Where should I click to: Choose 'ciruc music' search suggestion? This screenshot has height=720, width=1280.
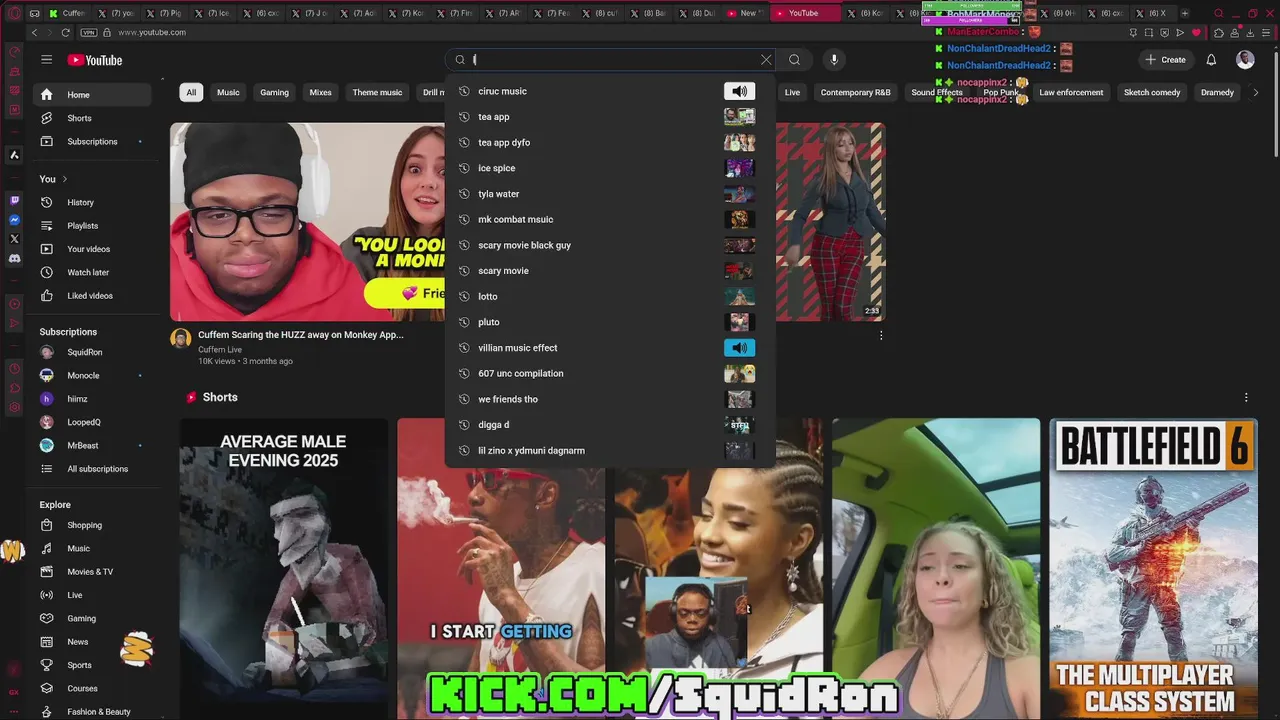pyautogui.click(x=610, y=91)
